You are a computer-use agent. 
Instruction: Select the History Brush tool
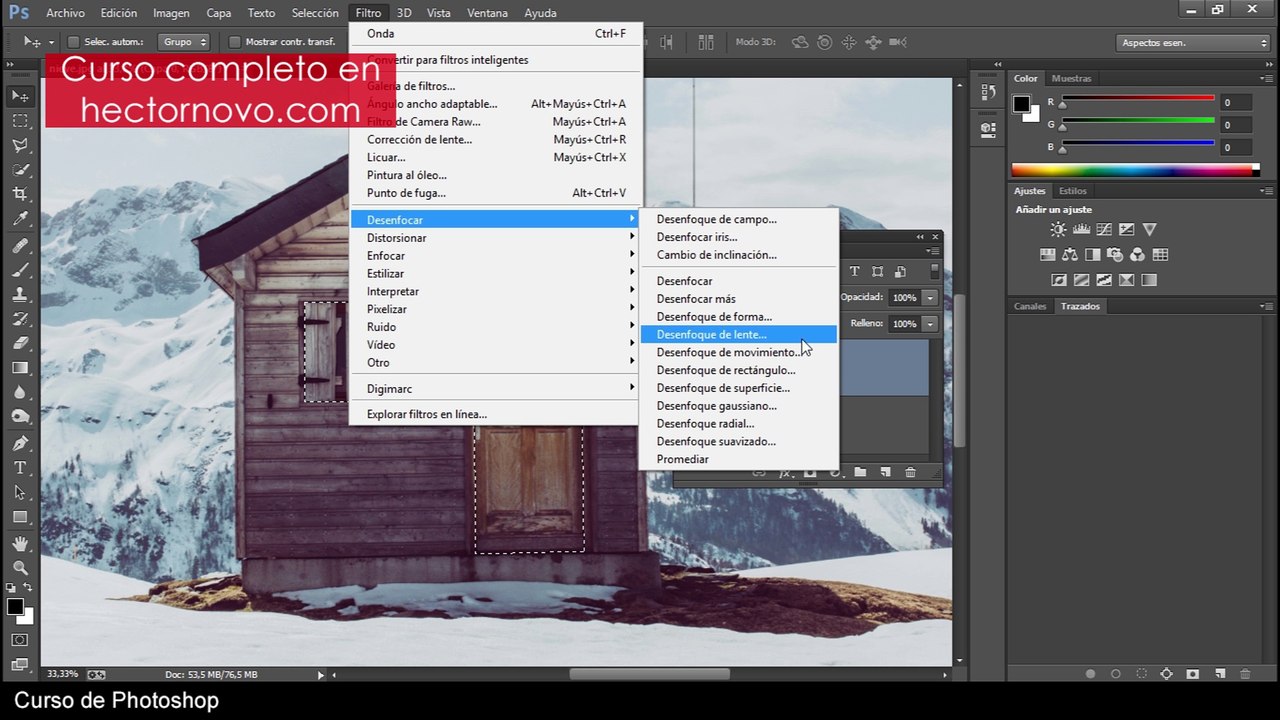click(x=20, y=319)
